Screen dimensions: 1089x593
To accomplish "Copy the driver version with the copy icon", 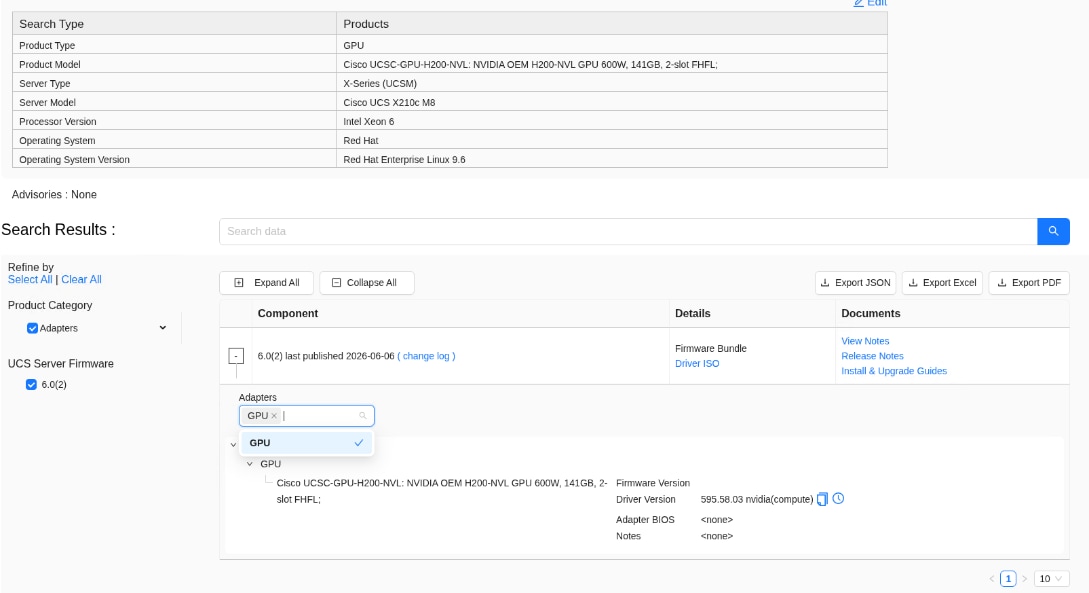I will point(822,499).
